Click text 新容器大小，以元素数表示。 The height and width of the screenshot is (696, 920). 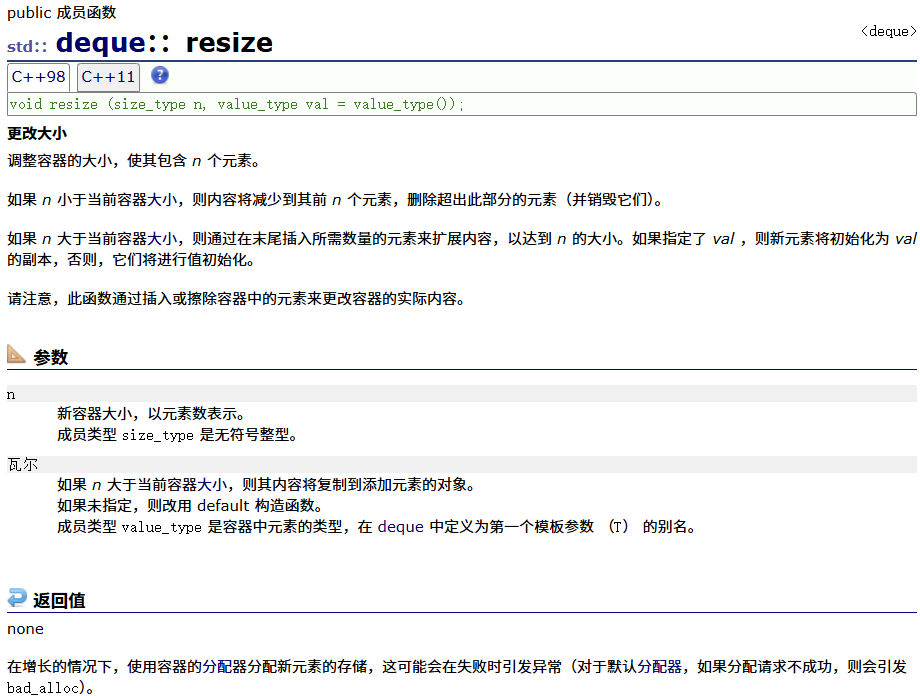151,414
